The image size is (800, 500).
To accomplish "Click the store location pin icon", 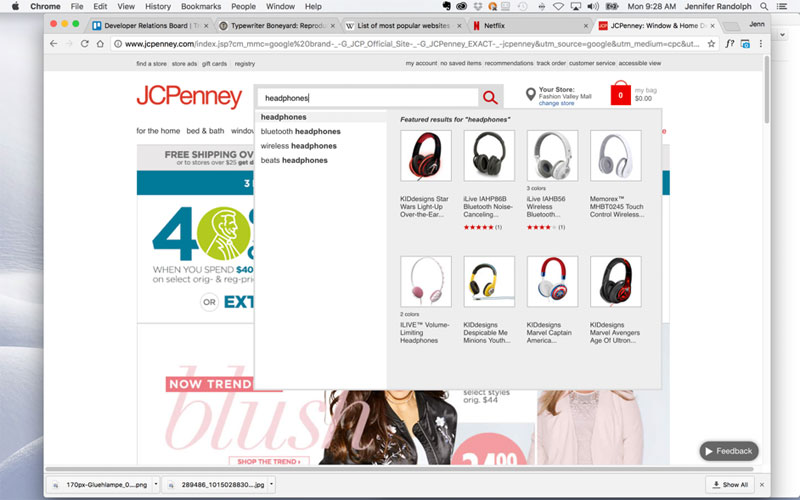I will (531, 94).
